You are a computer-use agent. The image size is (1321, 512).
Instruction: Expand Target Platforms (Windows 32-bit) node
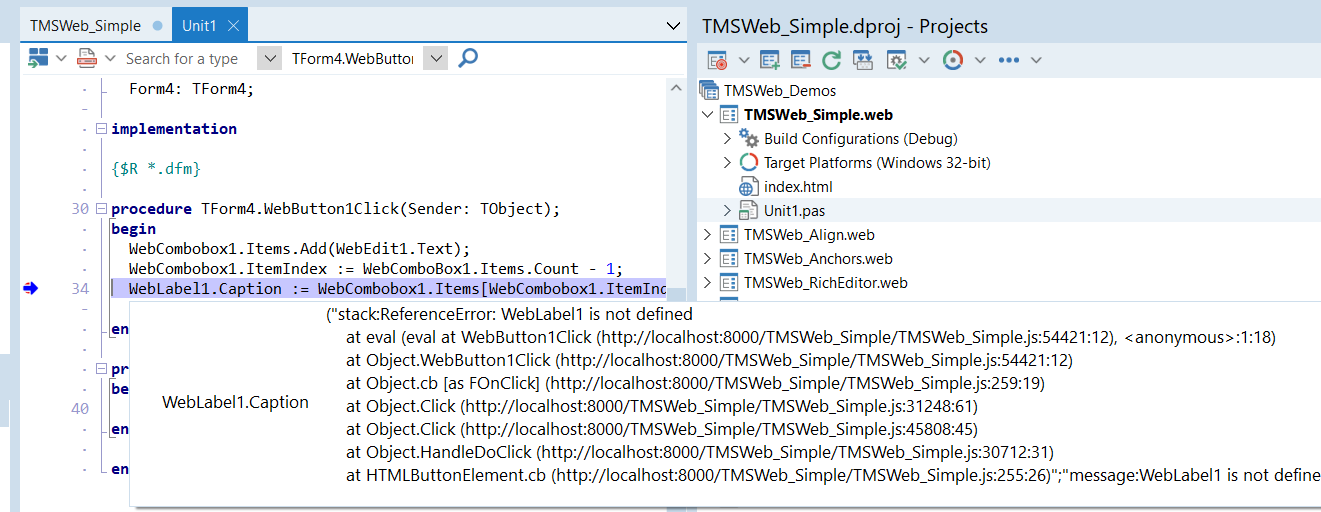tap(728, 162)
